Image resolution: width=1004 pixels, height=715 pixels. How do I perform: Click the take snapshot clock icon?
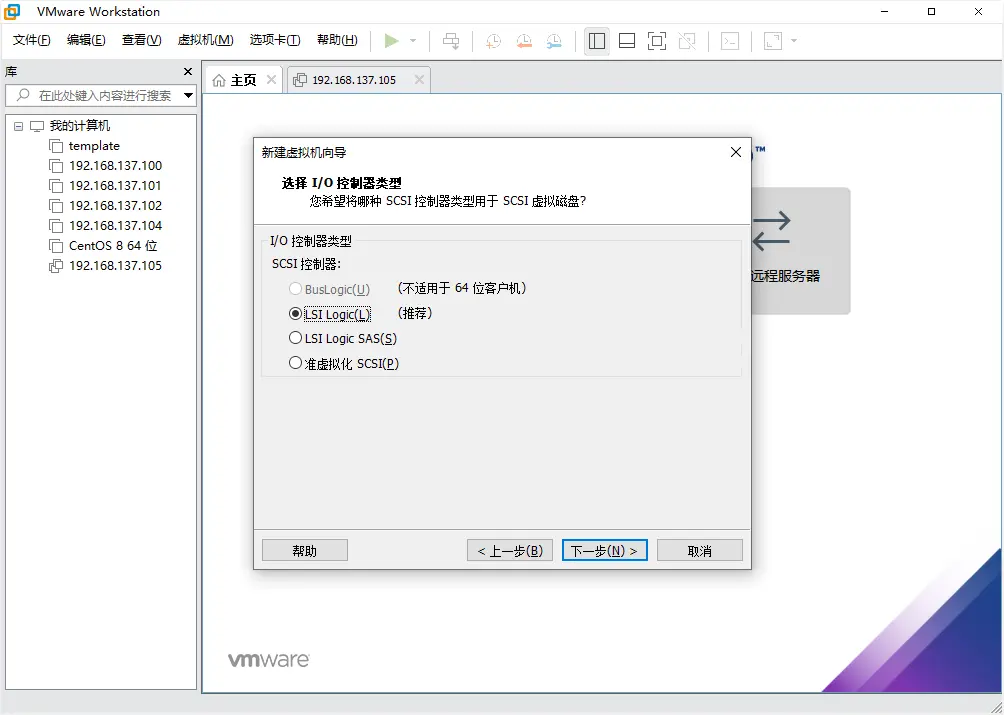(x=493, y=41)
